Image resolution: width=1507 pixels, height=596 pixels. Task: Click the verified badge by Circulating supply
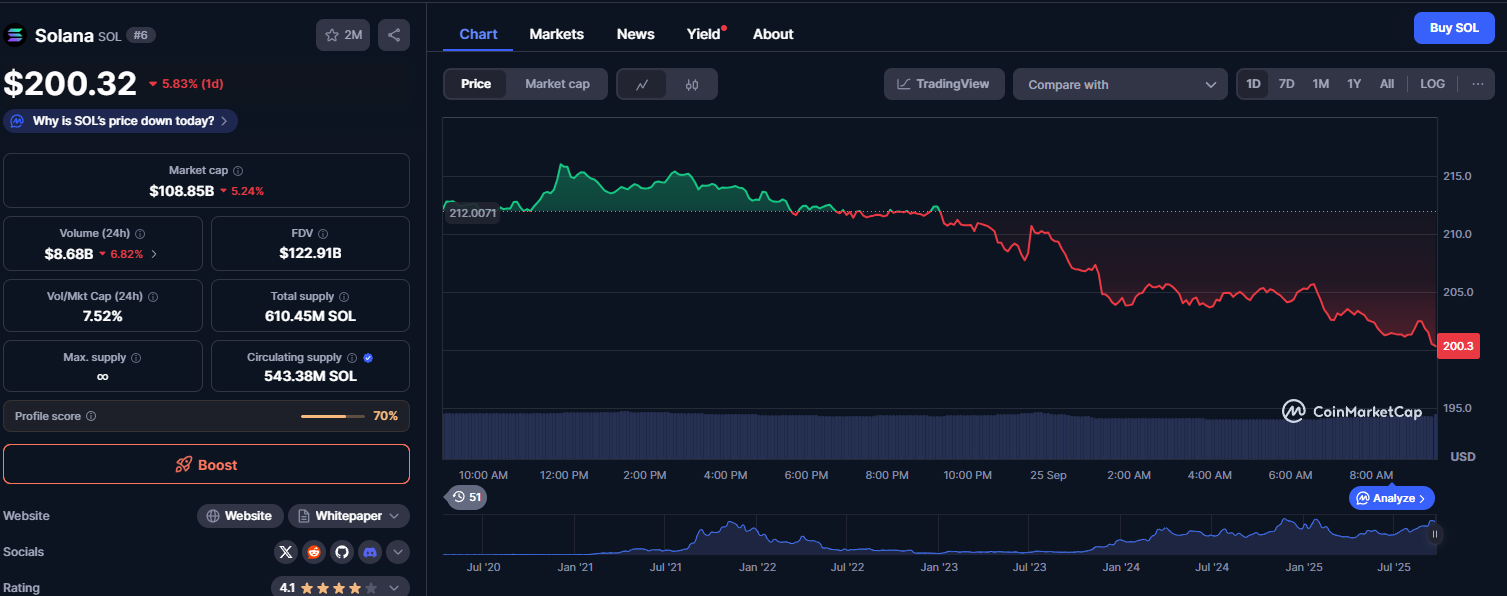coord(368,358)
